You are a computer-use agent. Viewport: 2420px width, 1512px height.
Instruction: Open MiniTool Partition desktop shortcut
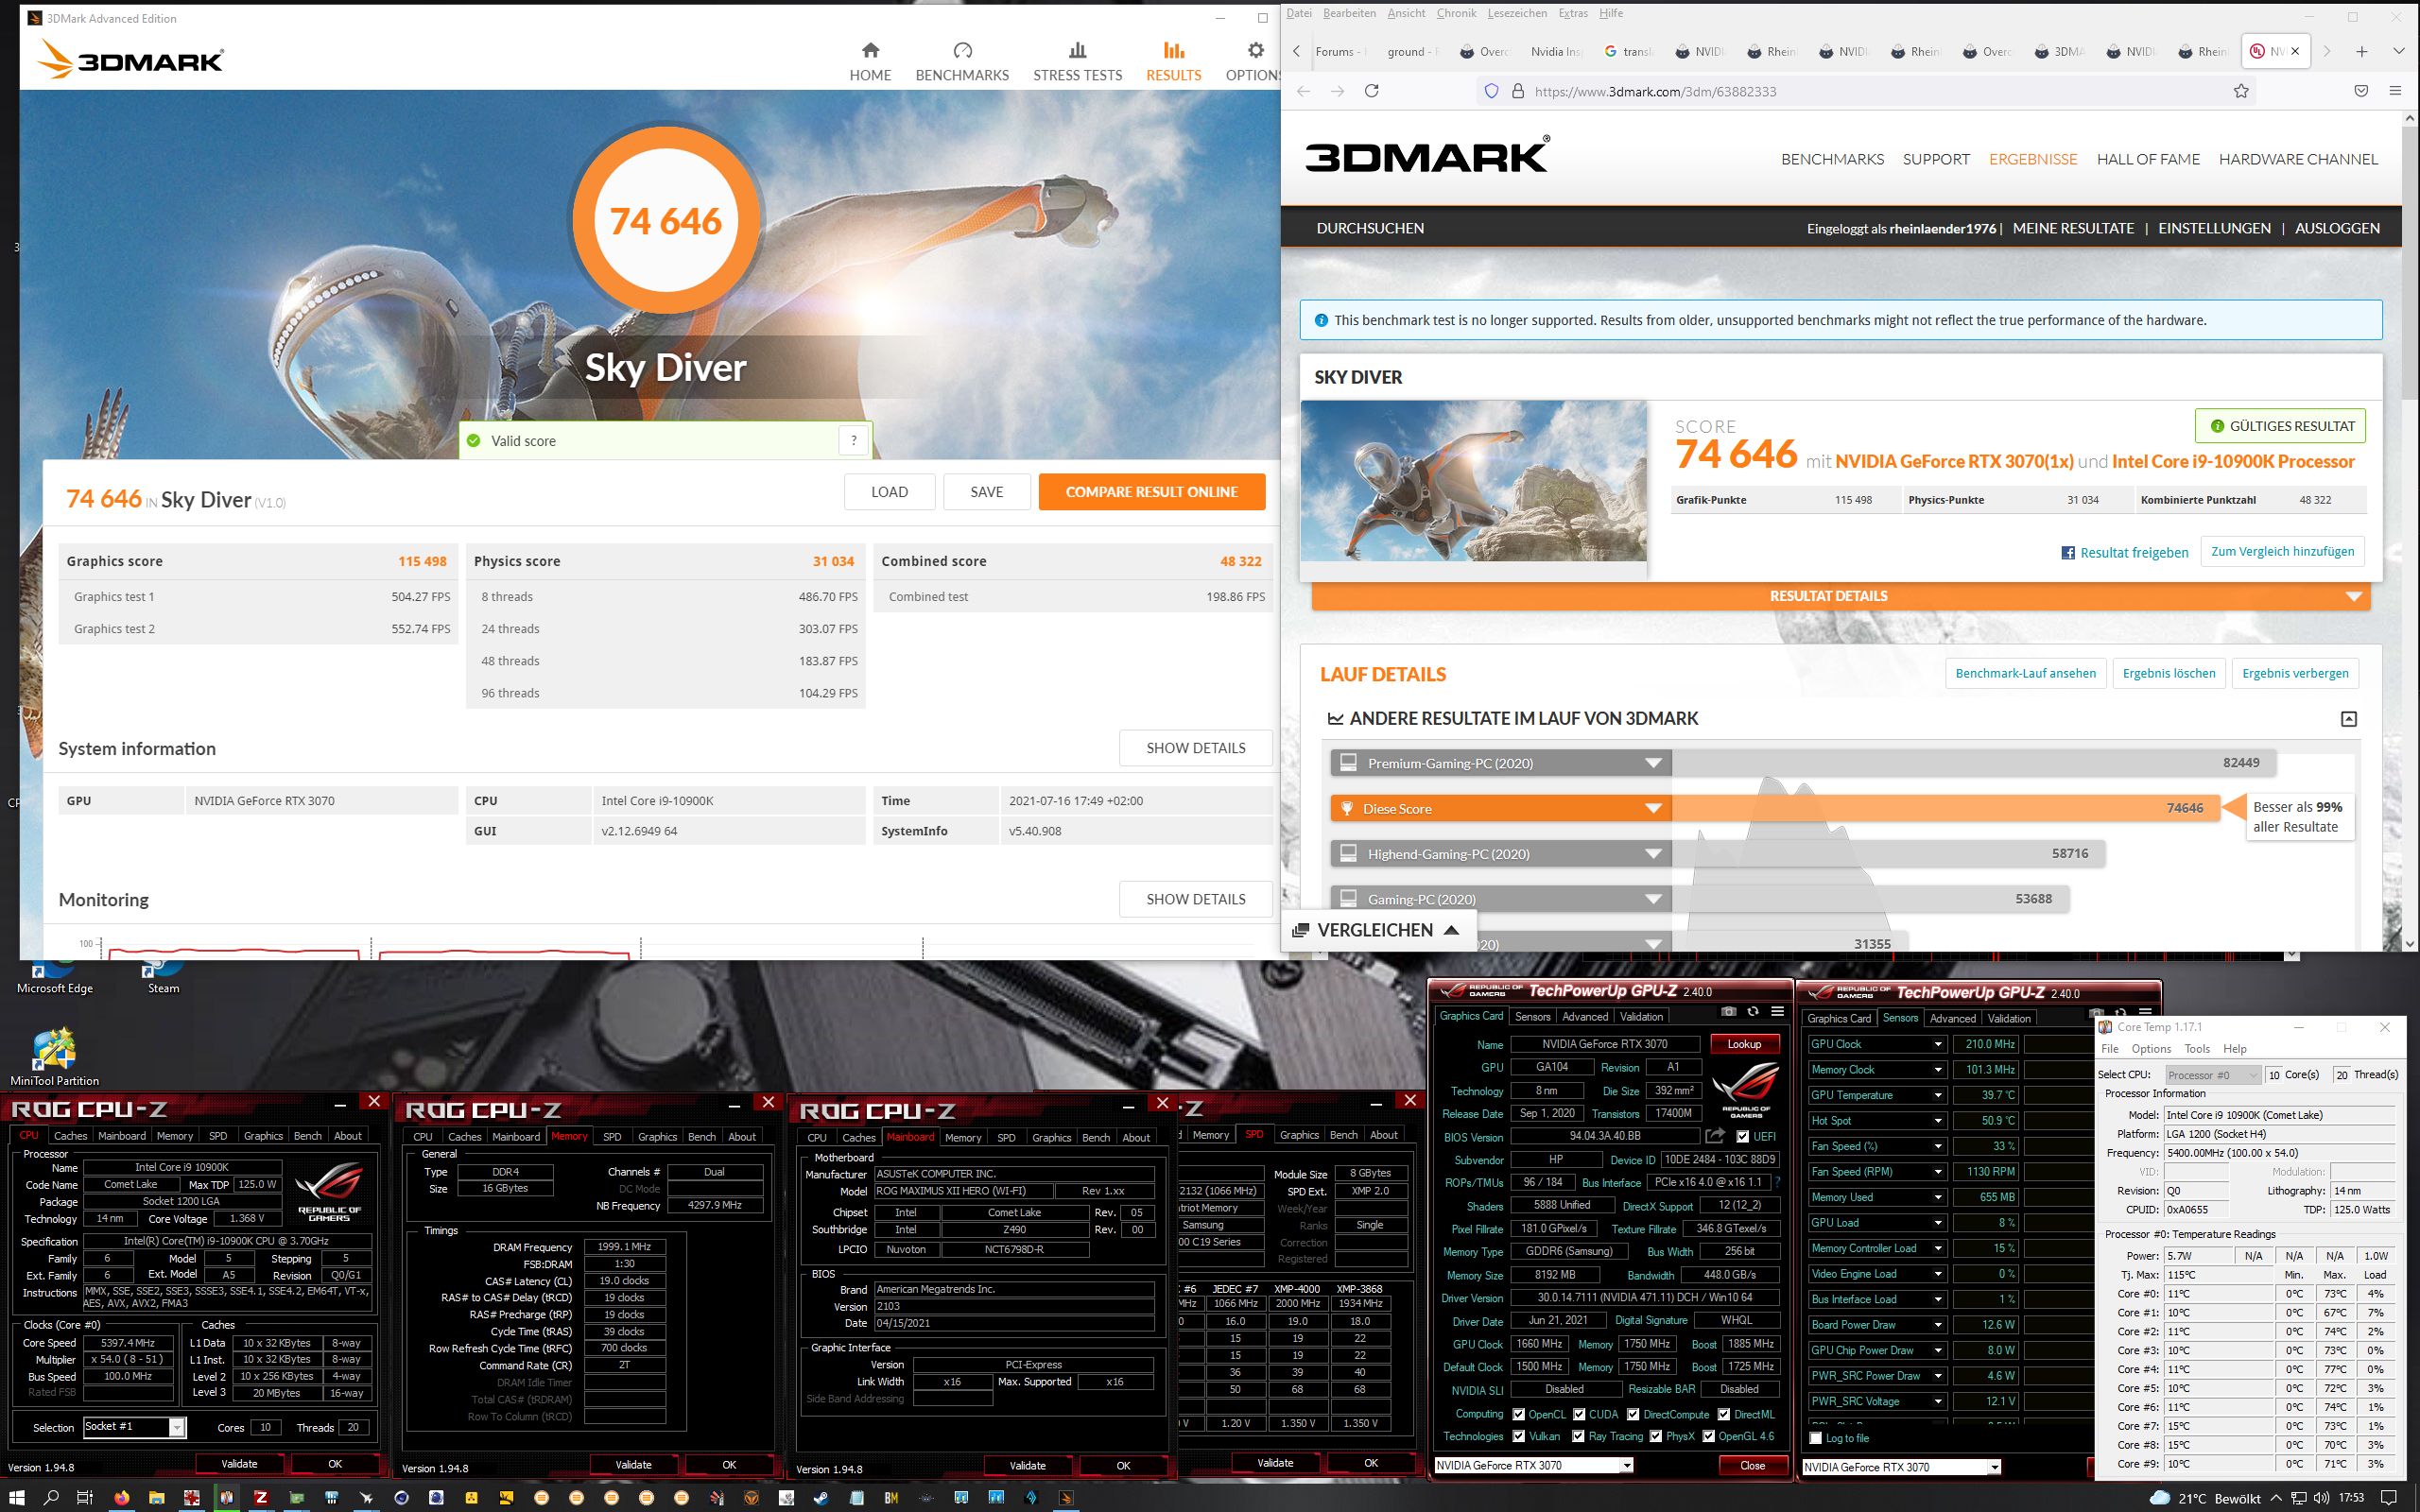[54, 1057]
